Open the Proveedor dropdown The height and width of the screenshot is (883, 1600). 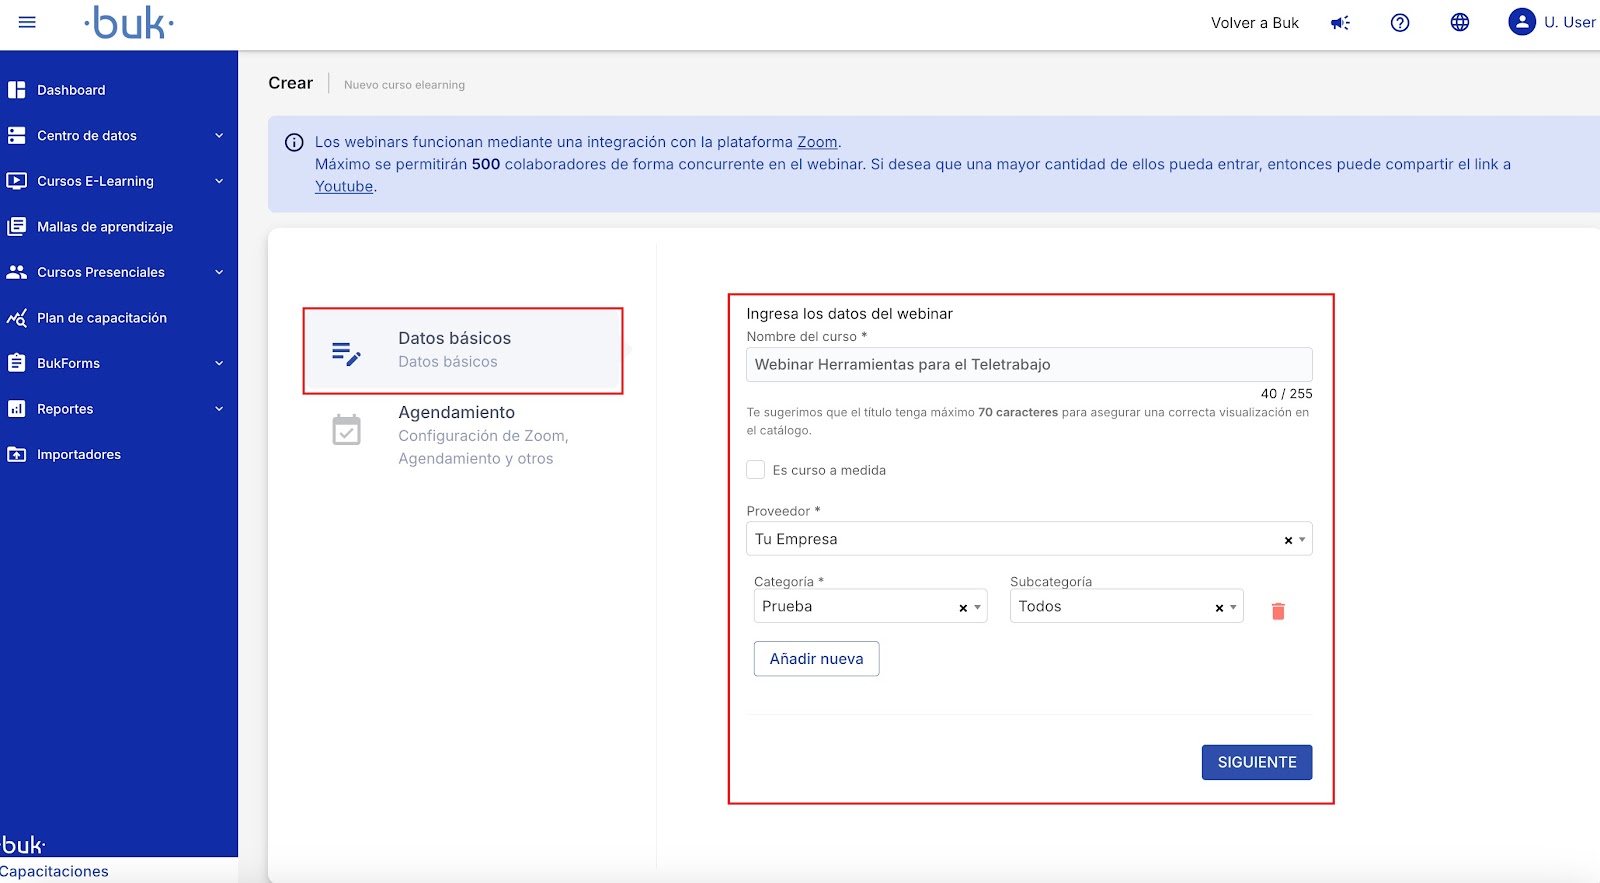pos(1302,540)
